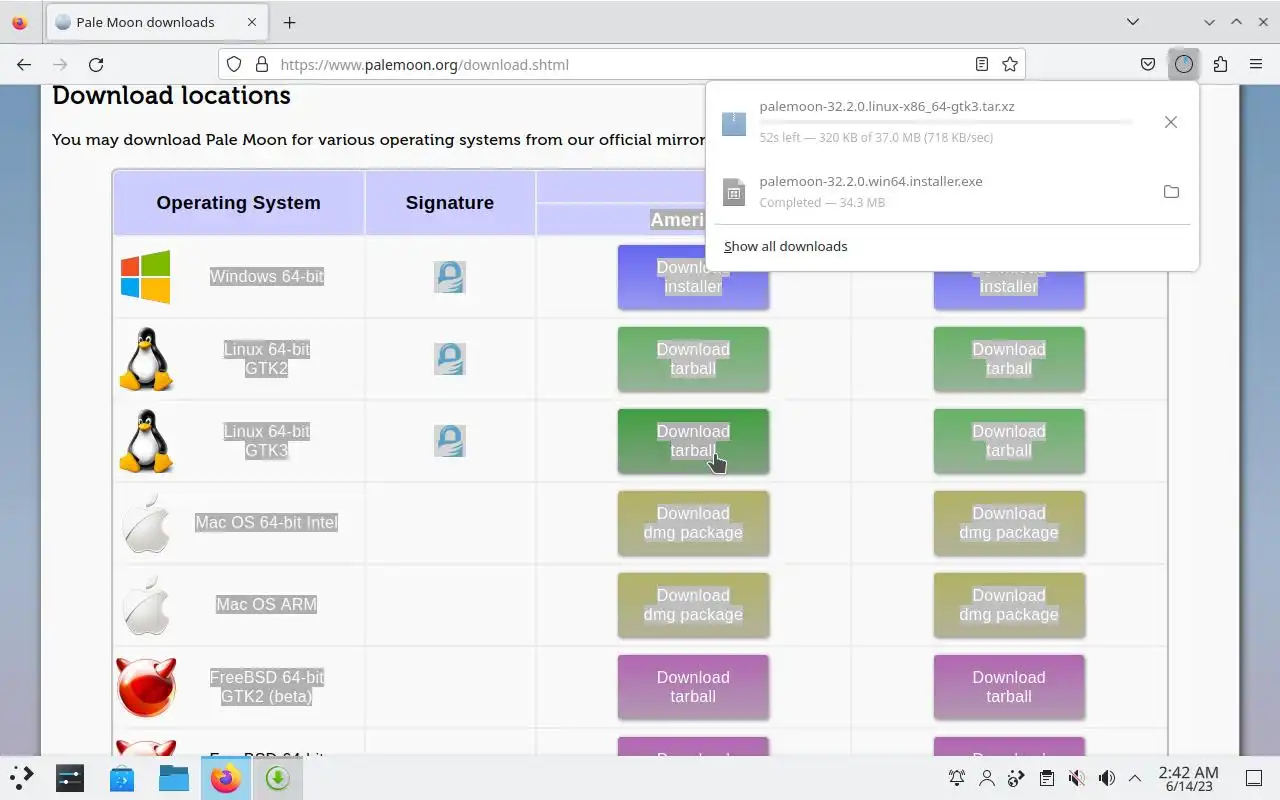Viewport: 1280px width, 800px height.
Task: Open the Extensions puzzle icon
Action: point(1220,64)
